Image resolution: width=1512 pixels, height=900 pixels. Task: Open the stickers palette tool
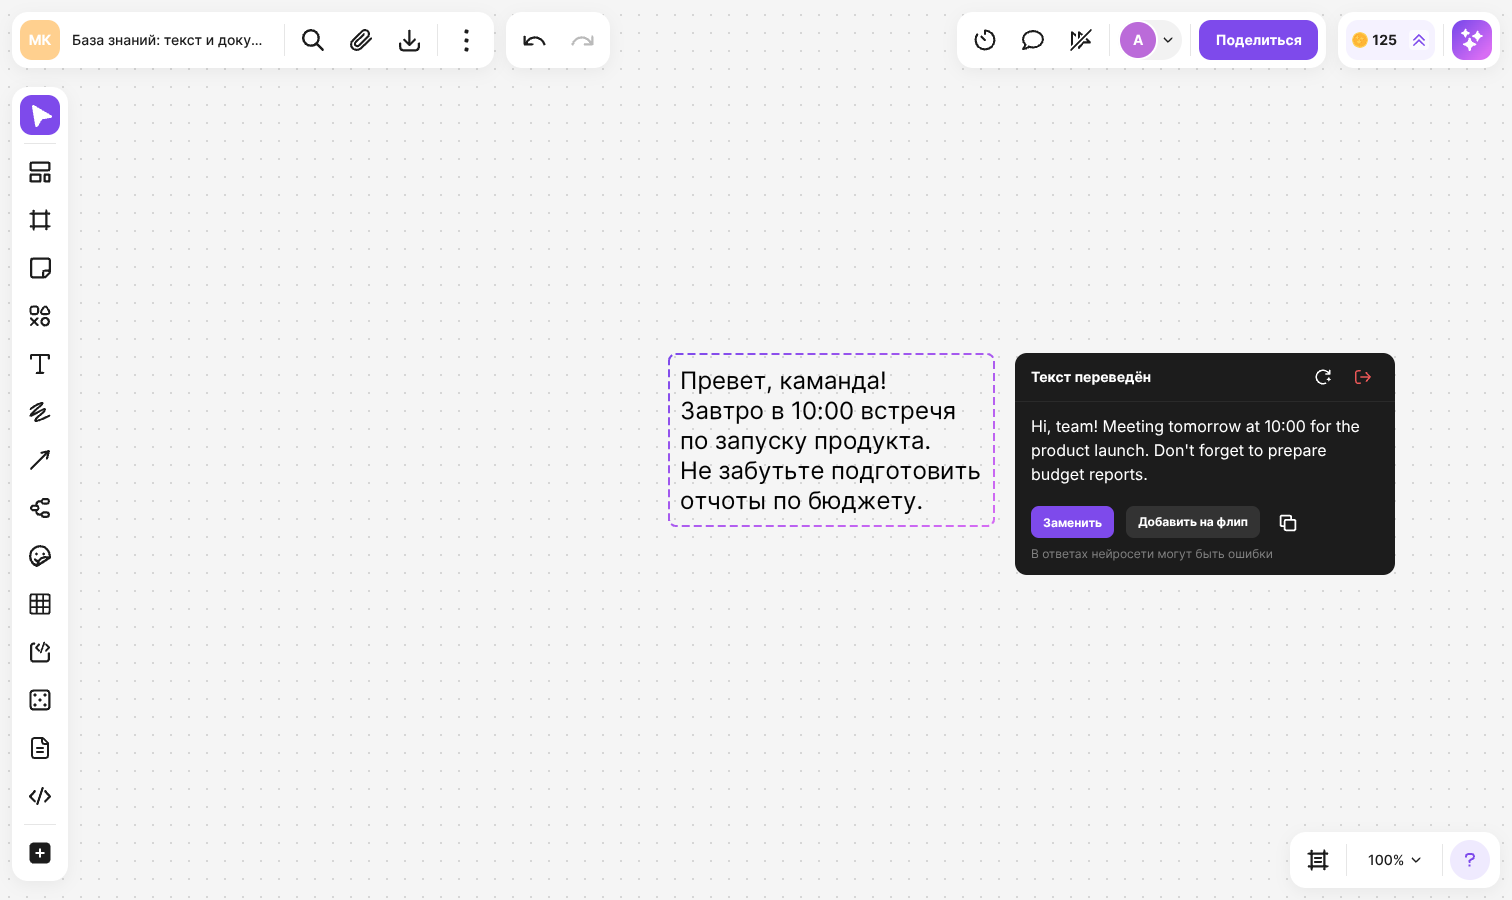coord(40,556)
